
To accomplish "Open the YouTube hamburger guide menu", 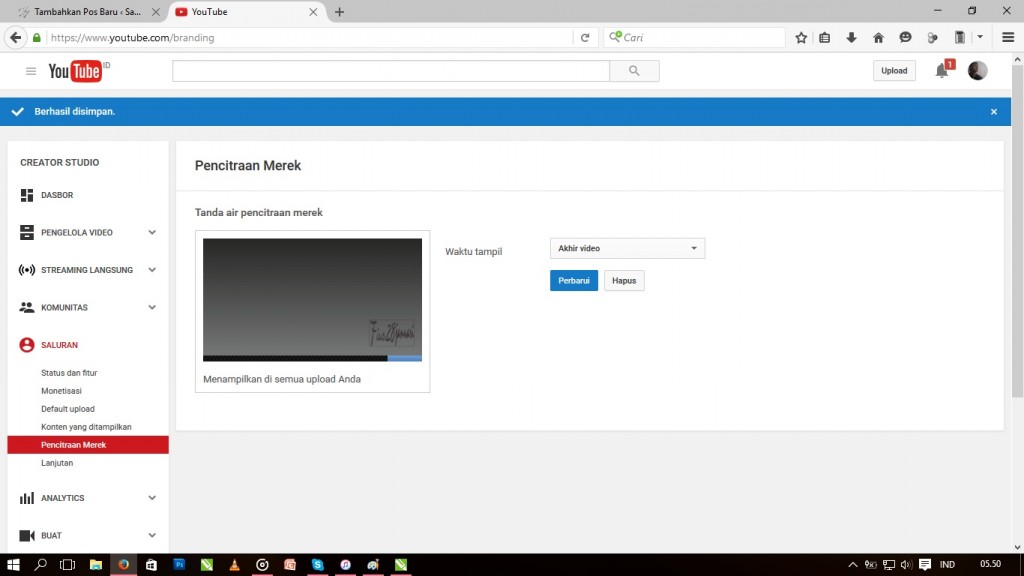I will tap(31, 71).
